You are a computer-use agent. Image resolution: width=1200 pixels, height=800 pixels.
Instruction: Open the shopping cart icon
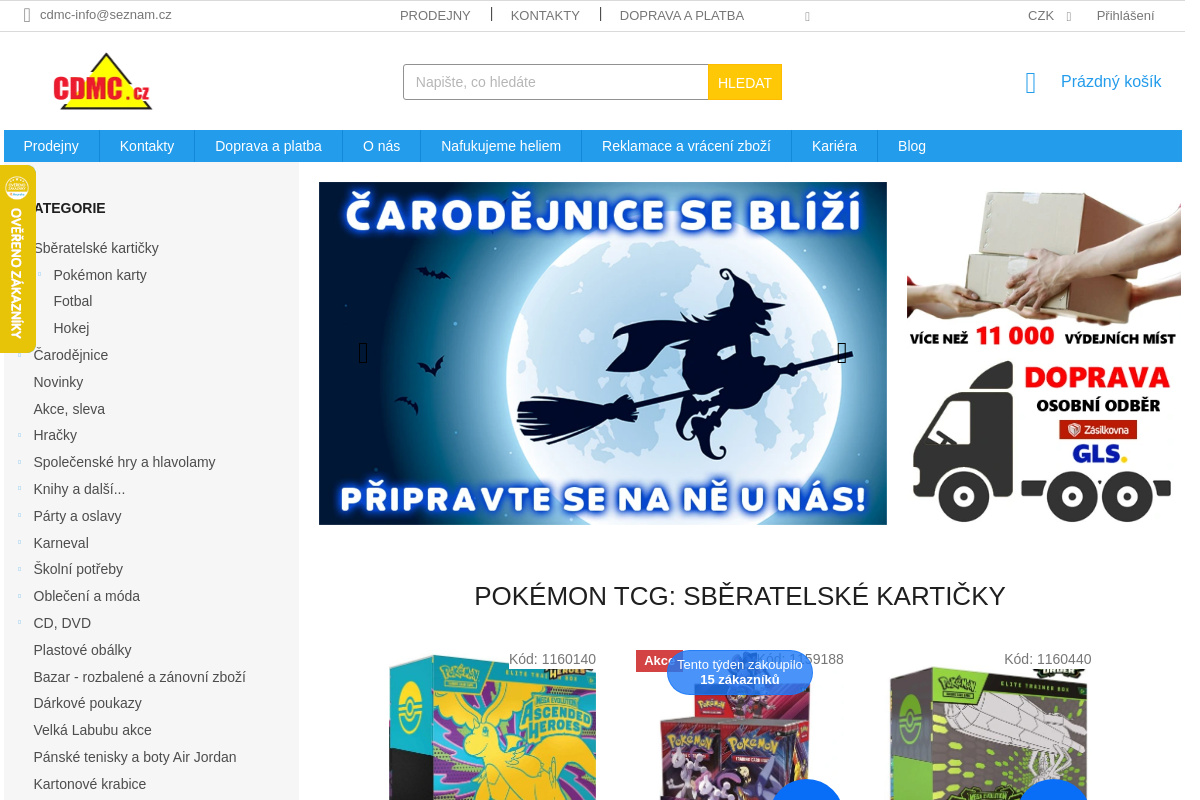pyautogui.click(x=1031, y=83)
